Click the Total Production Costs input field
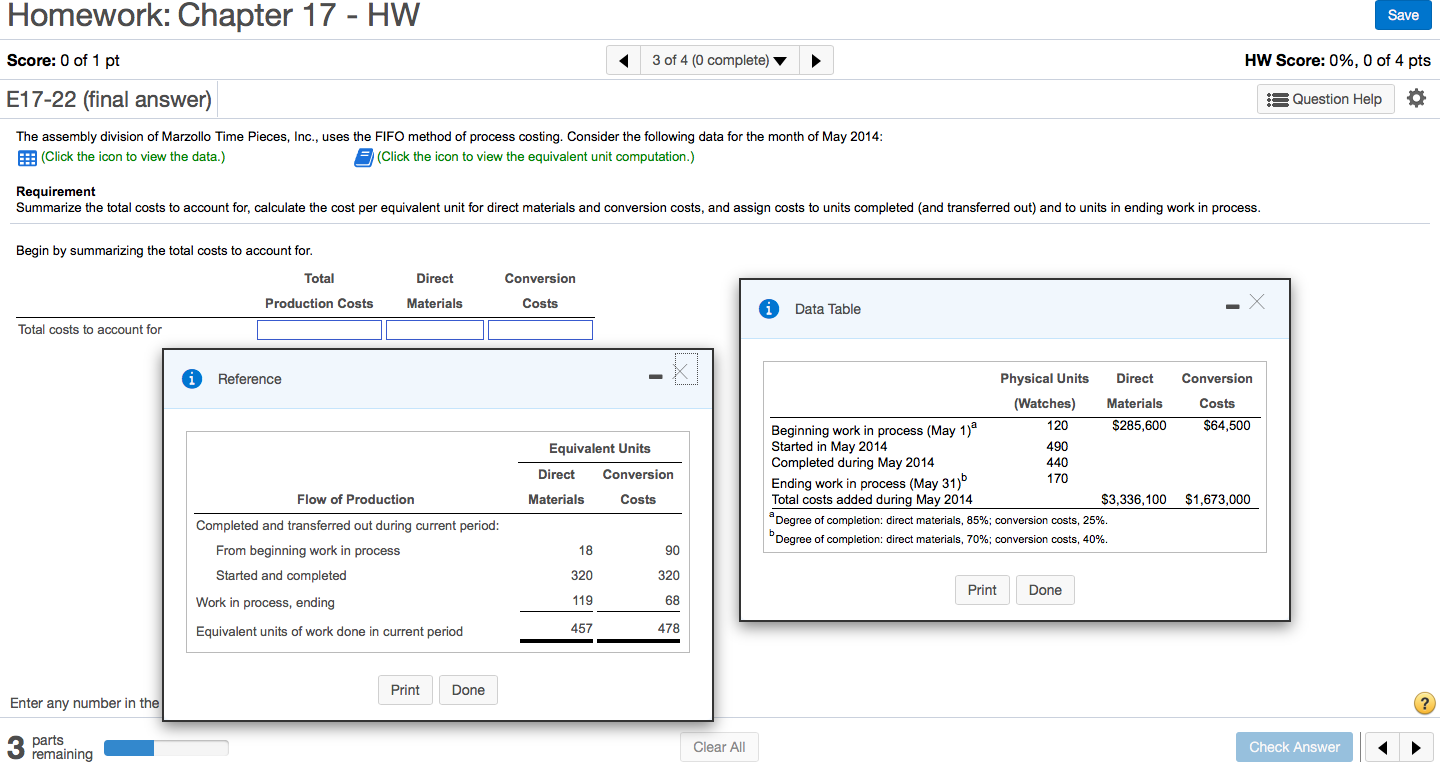1440x782 pixels. coord(319,330)
